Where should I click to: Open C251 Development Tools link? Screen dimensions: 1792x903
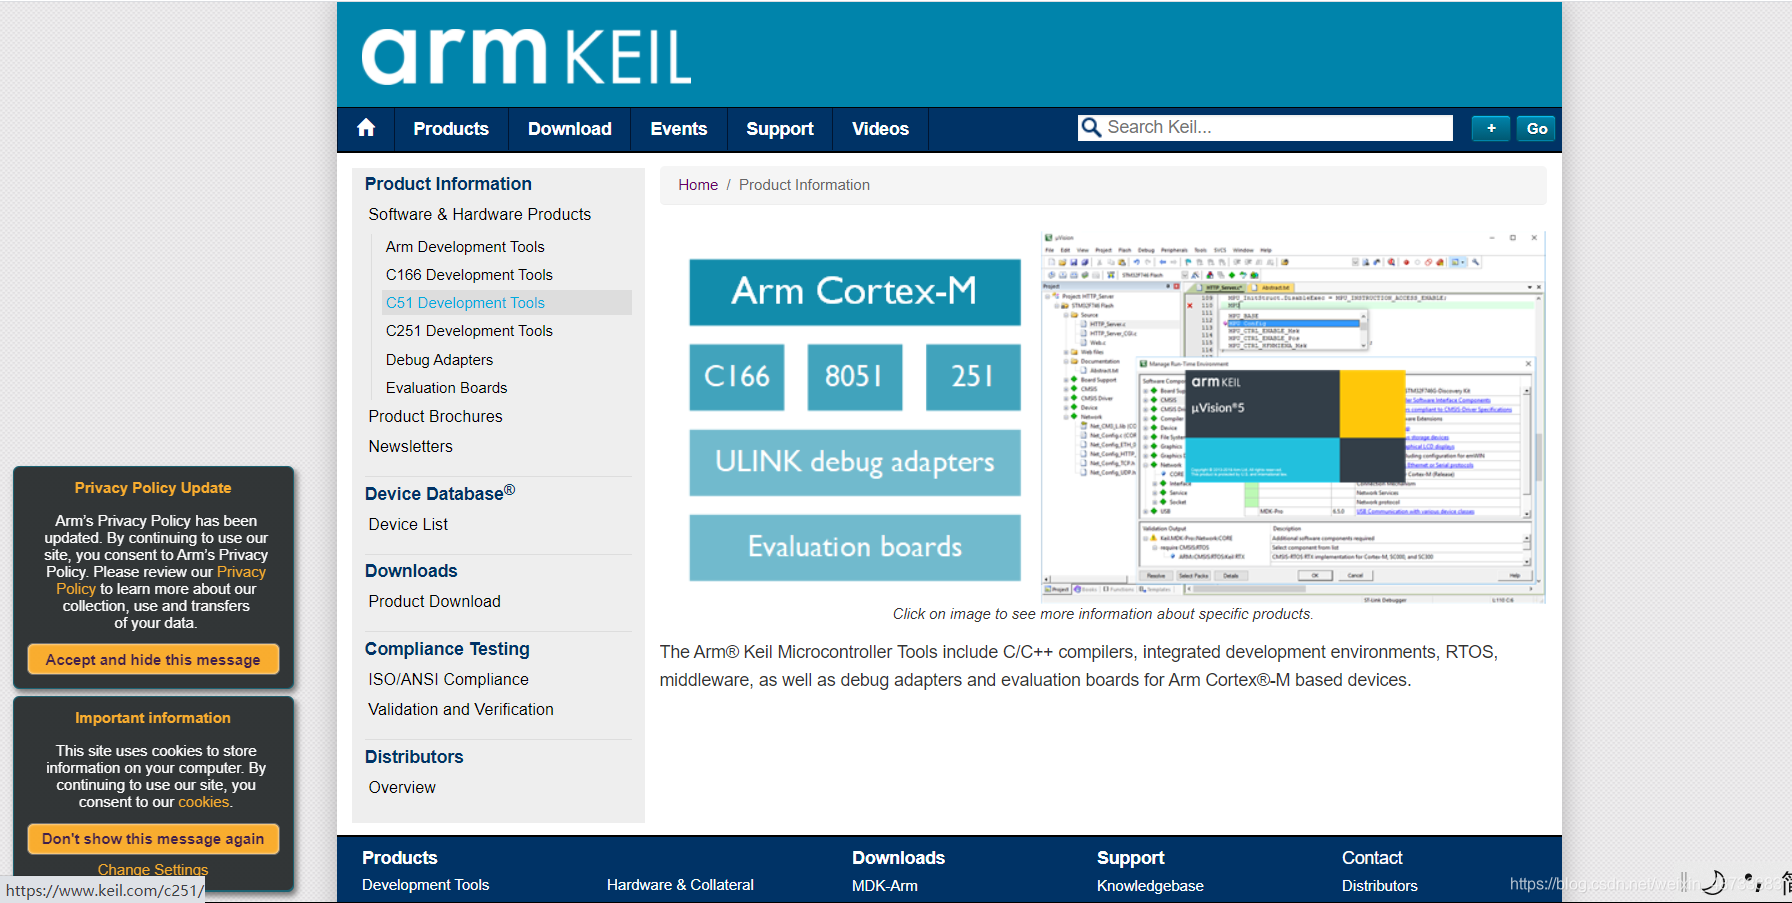(469, 331)
